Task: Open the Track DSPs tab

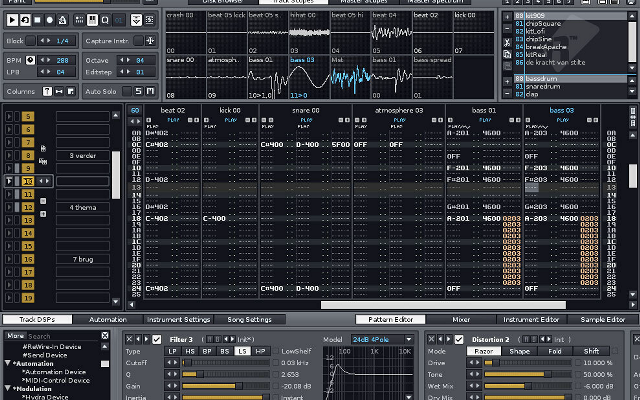Action: [x=37, y=320]
